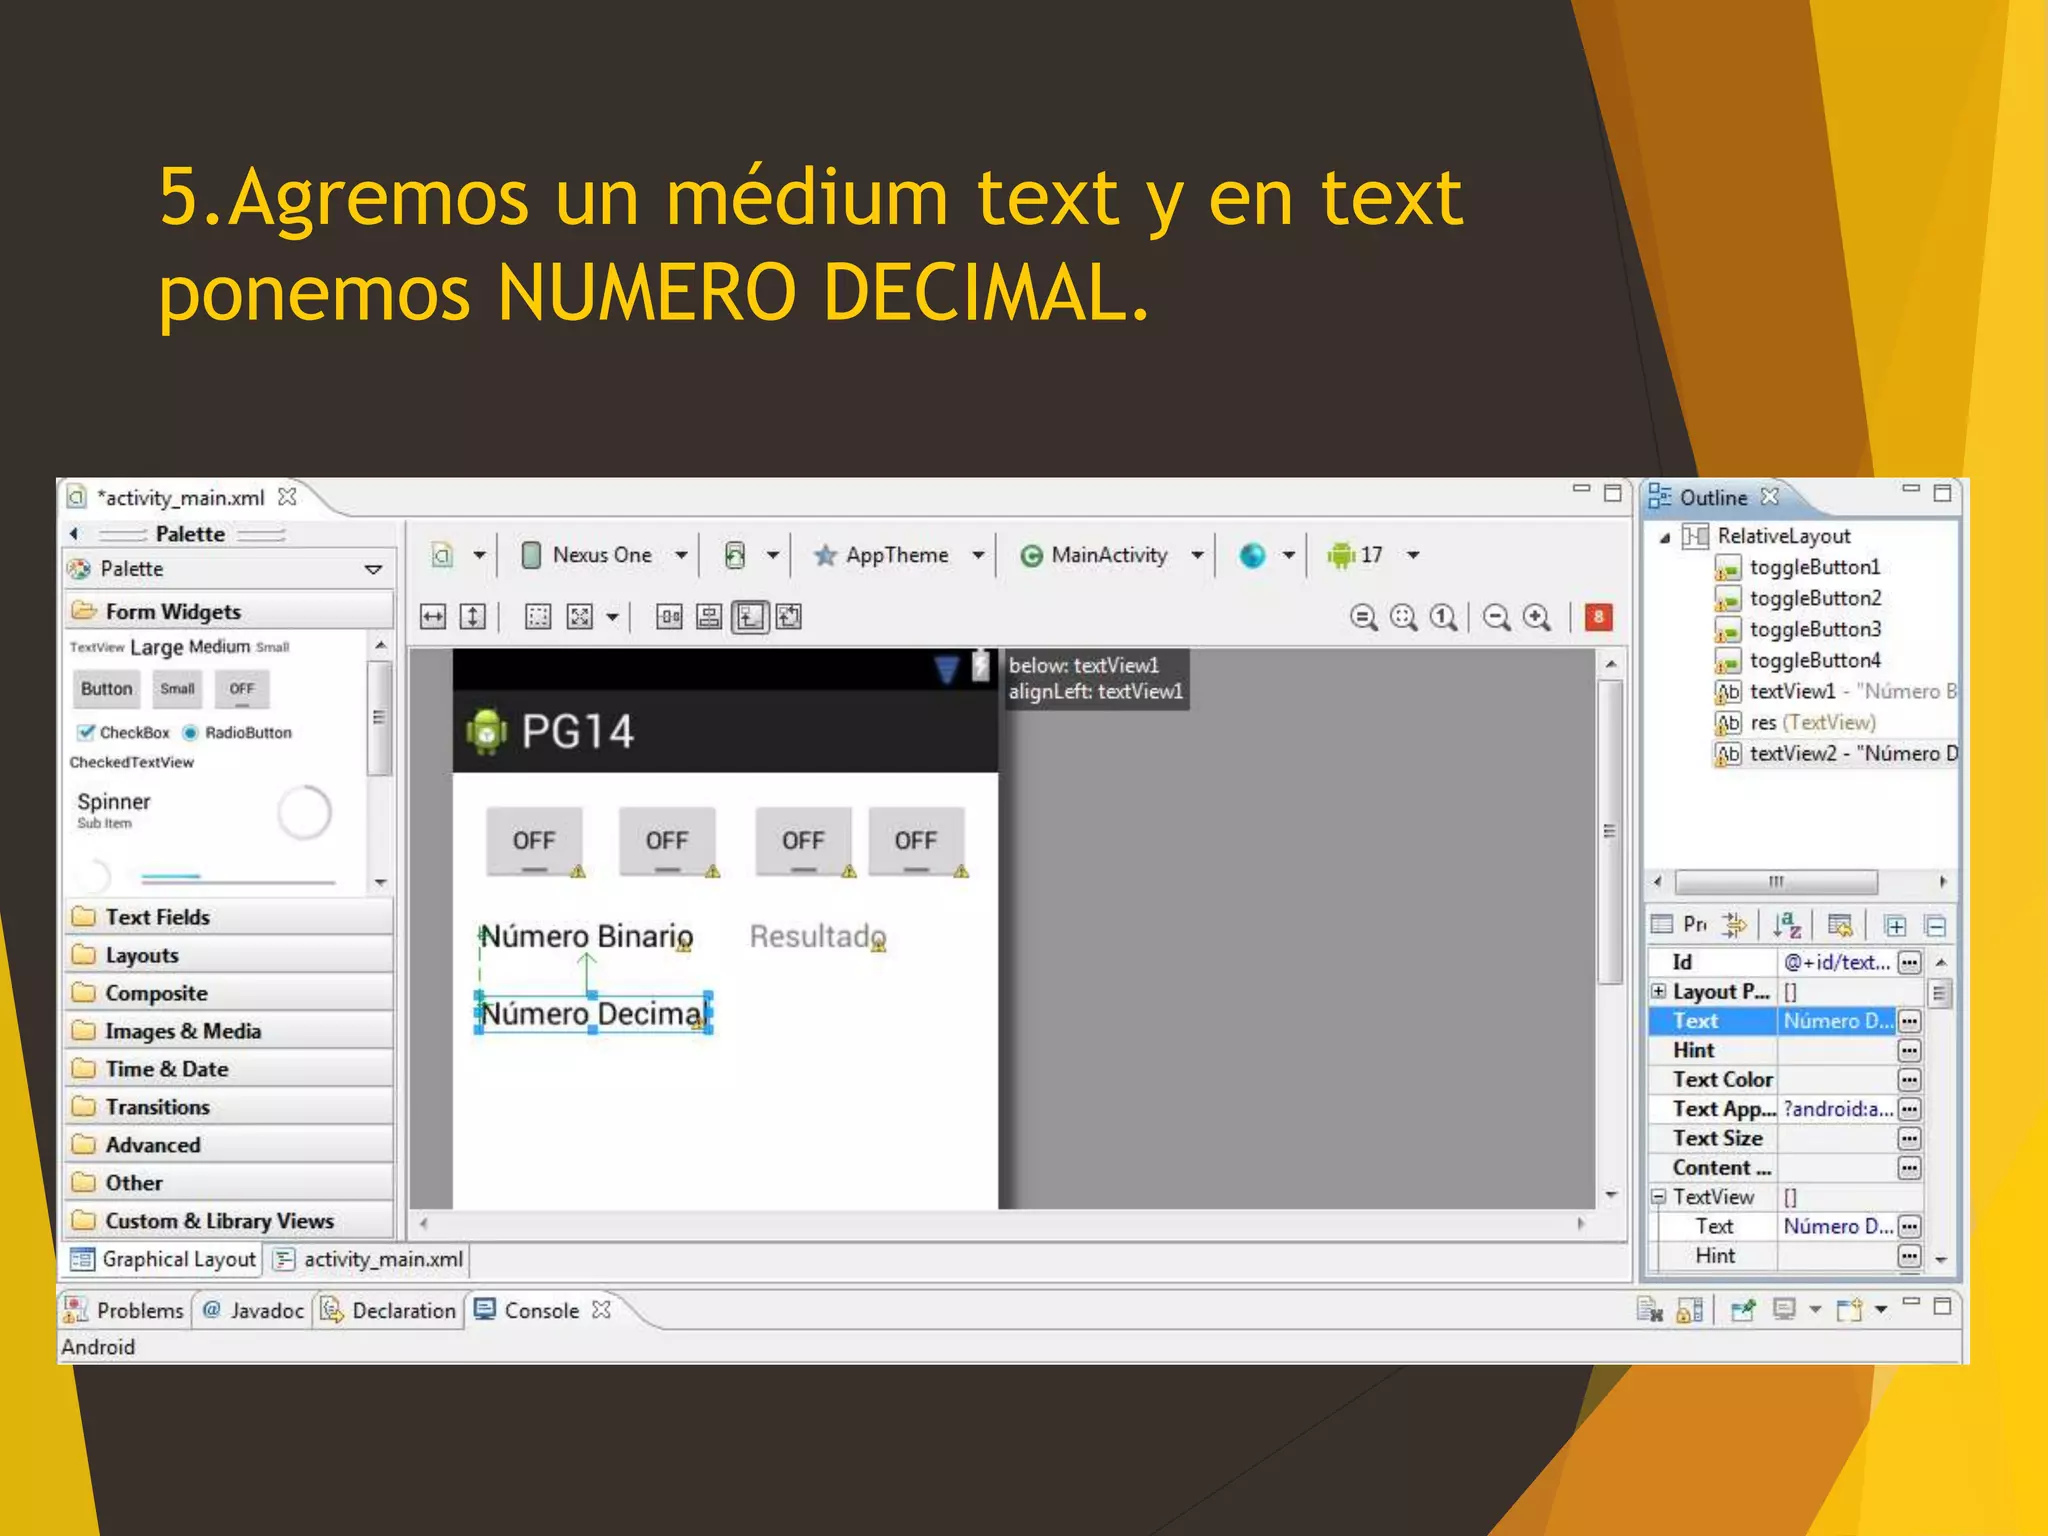Viewport: 2048px width, 1536px height.
Task: Expand the Text Fields palette category
Action: tap(230, 917)
